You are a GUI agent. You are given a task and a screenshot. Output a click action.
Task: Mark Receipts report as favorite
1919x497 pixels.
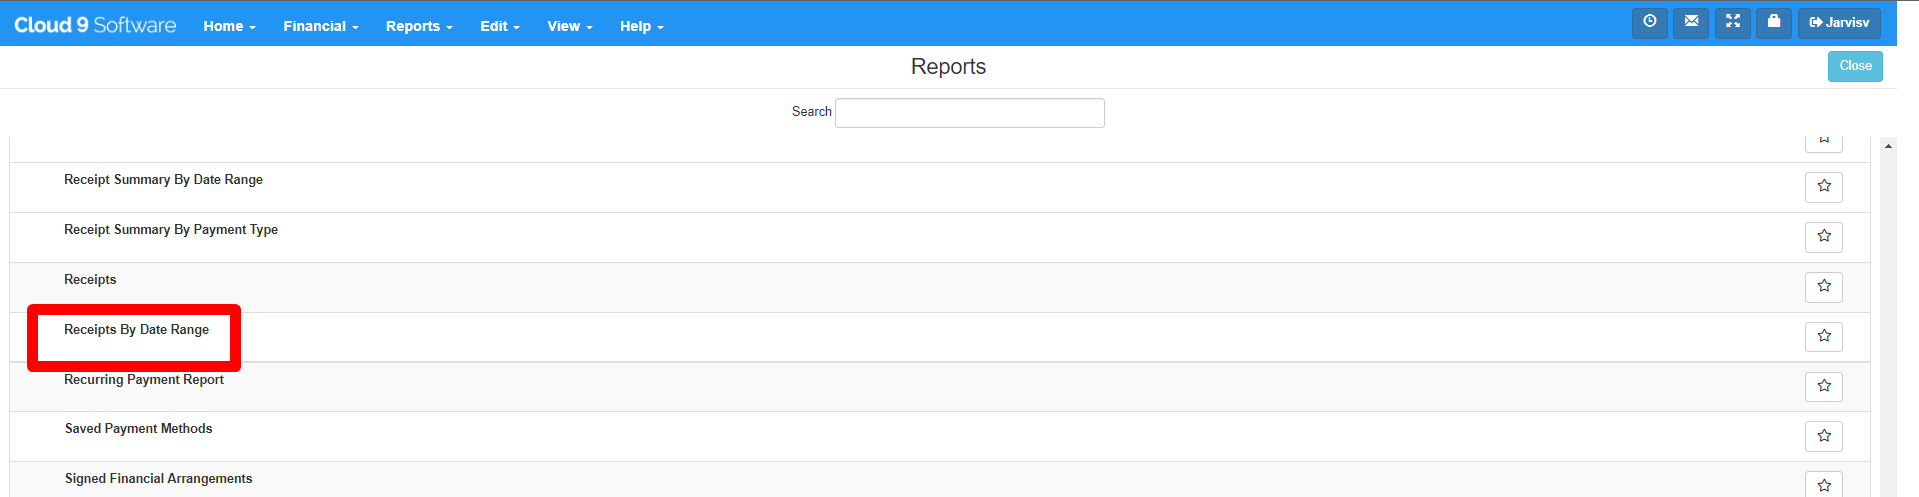tap(1823, 287)
